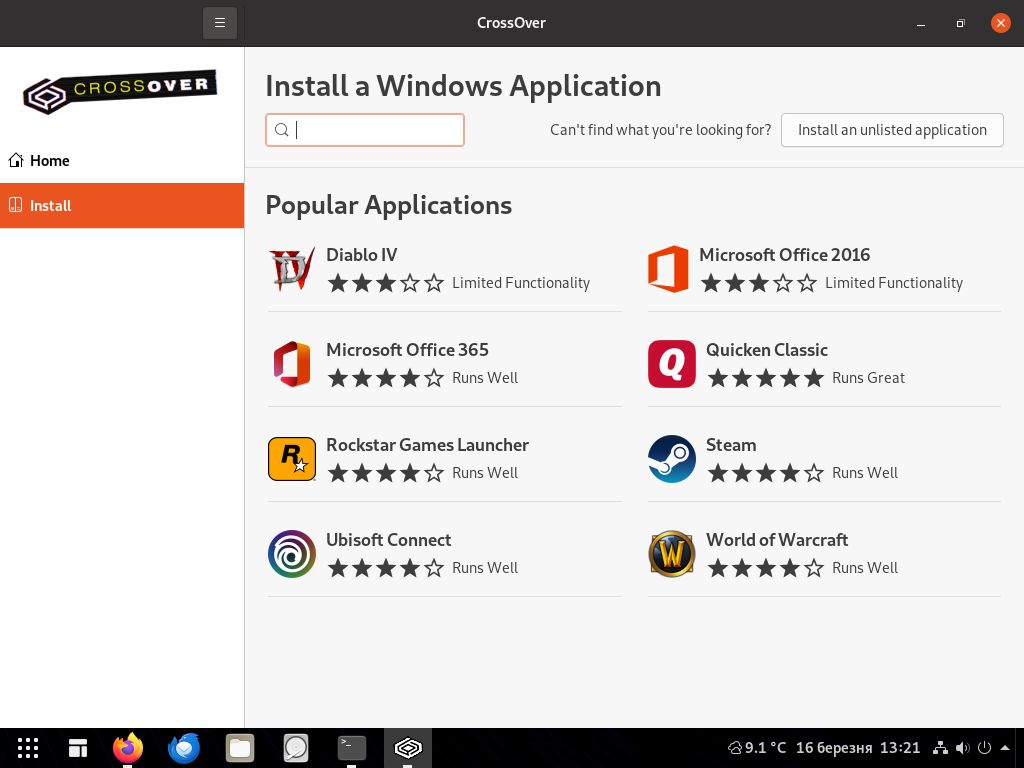Open the hamburger menu in title bar

click(x=220, y=23)
